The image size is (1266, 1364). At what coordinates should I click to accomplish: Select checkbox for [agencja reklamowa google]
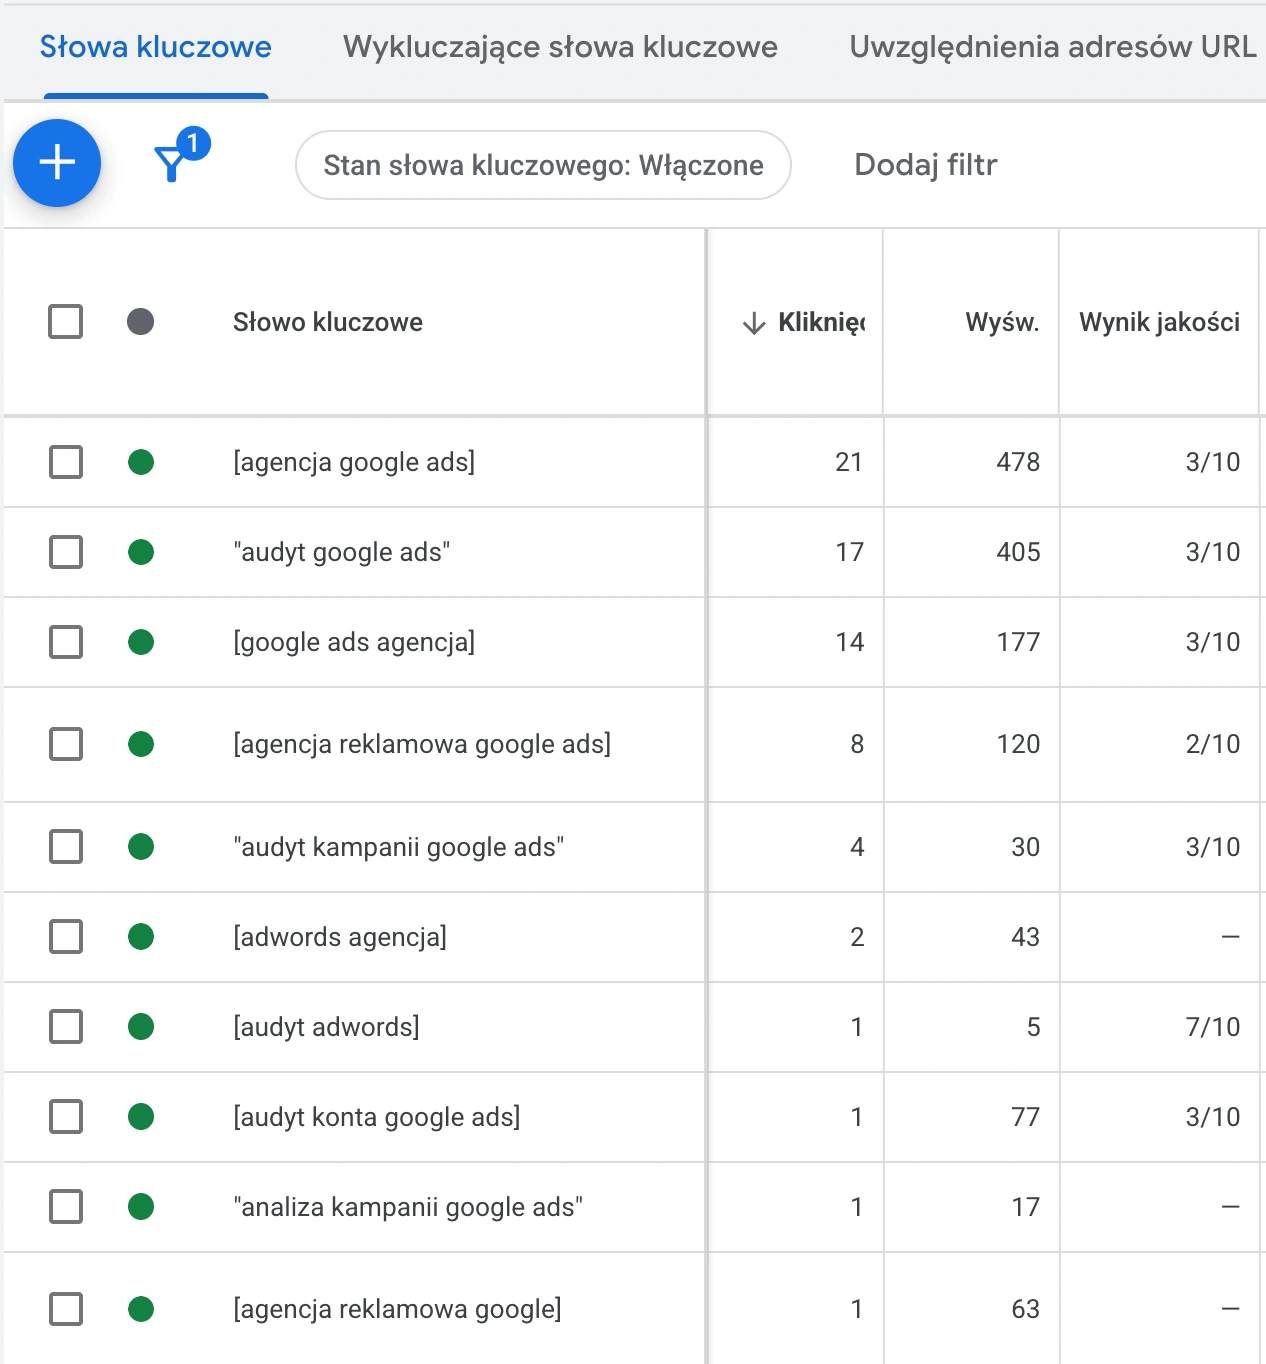point(66,1309)
